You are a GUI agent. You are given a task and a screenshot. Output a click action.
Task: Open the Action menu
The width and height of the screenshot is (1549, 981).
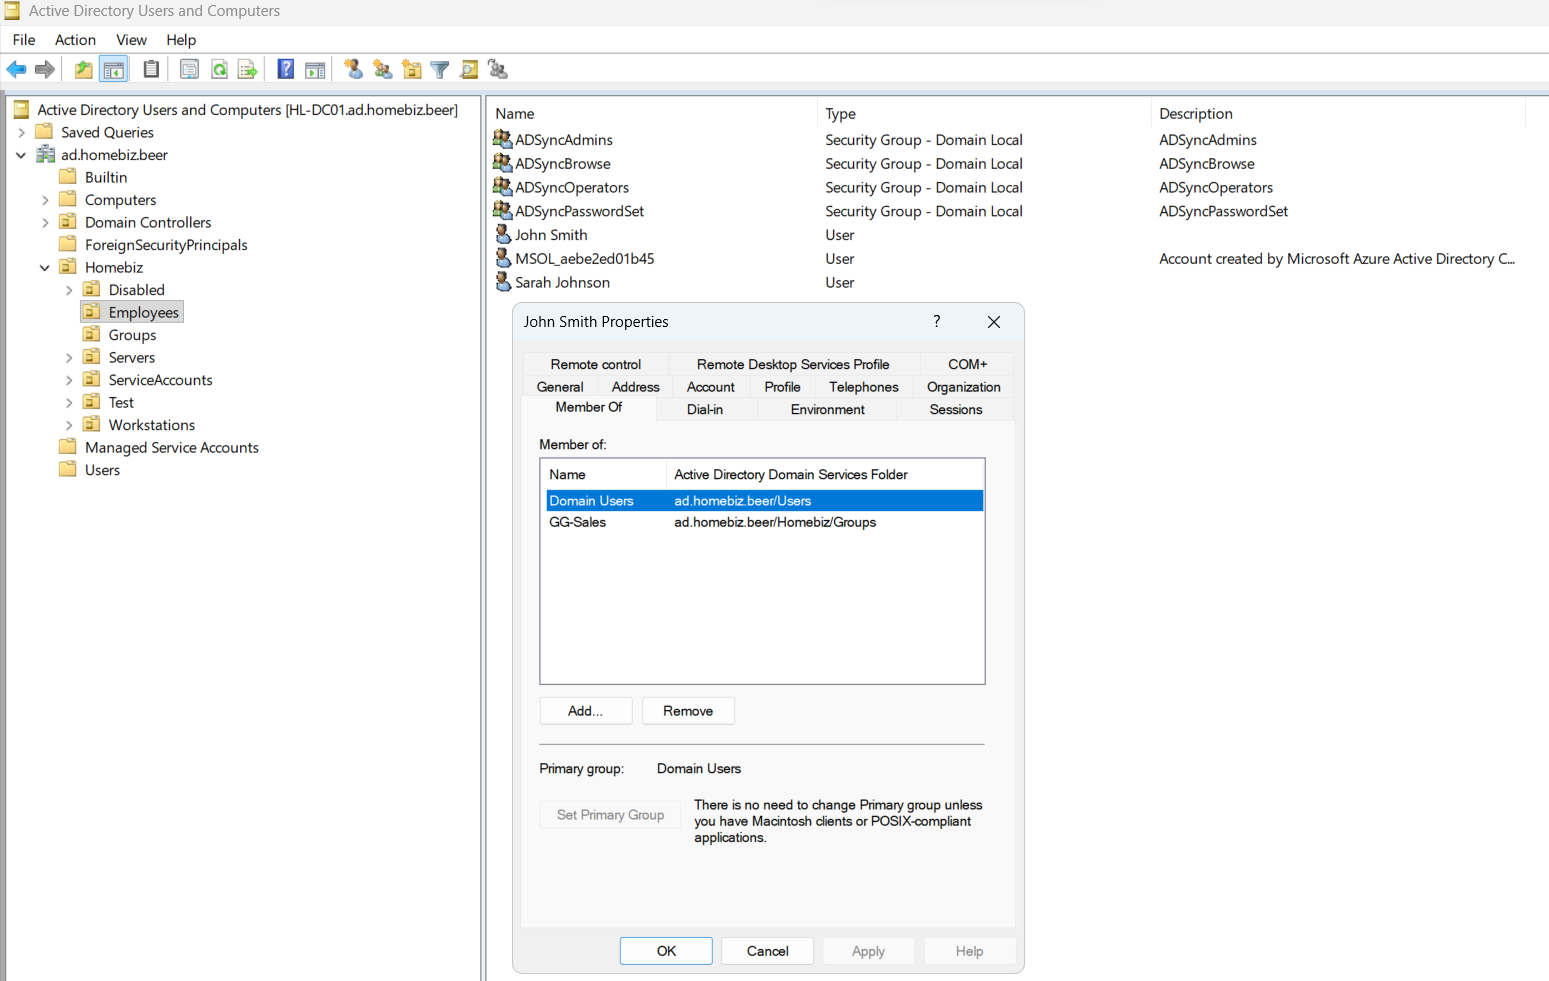click(x=75, y=40)
